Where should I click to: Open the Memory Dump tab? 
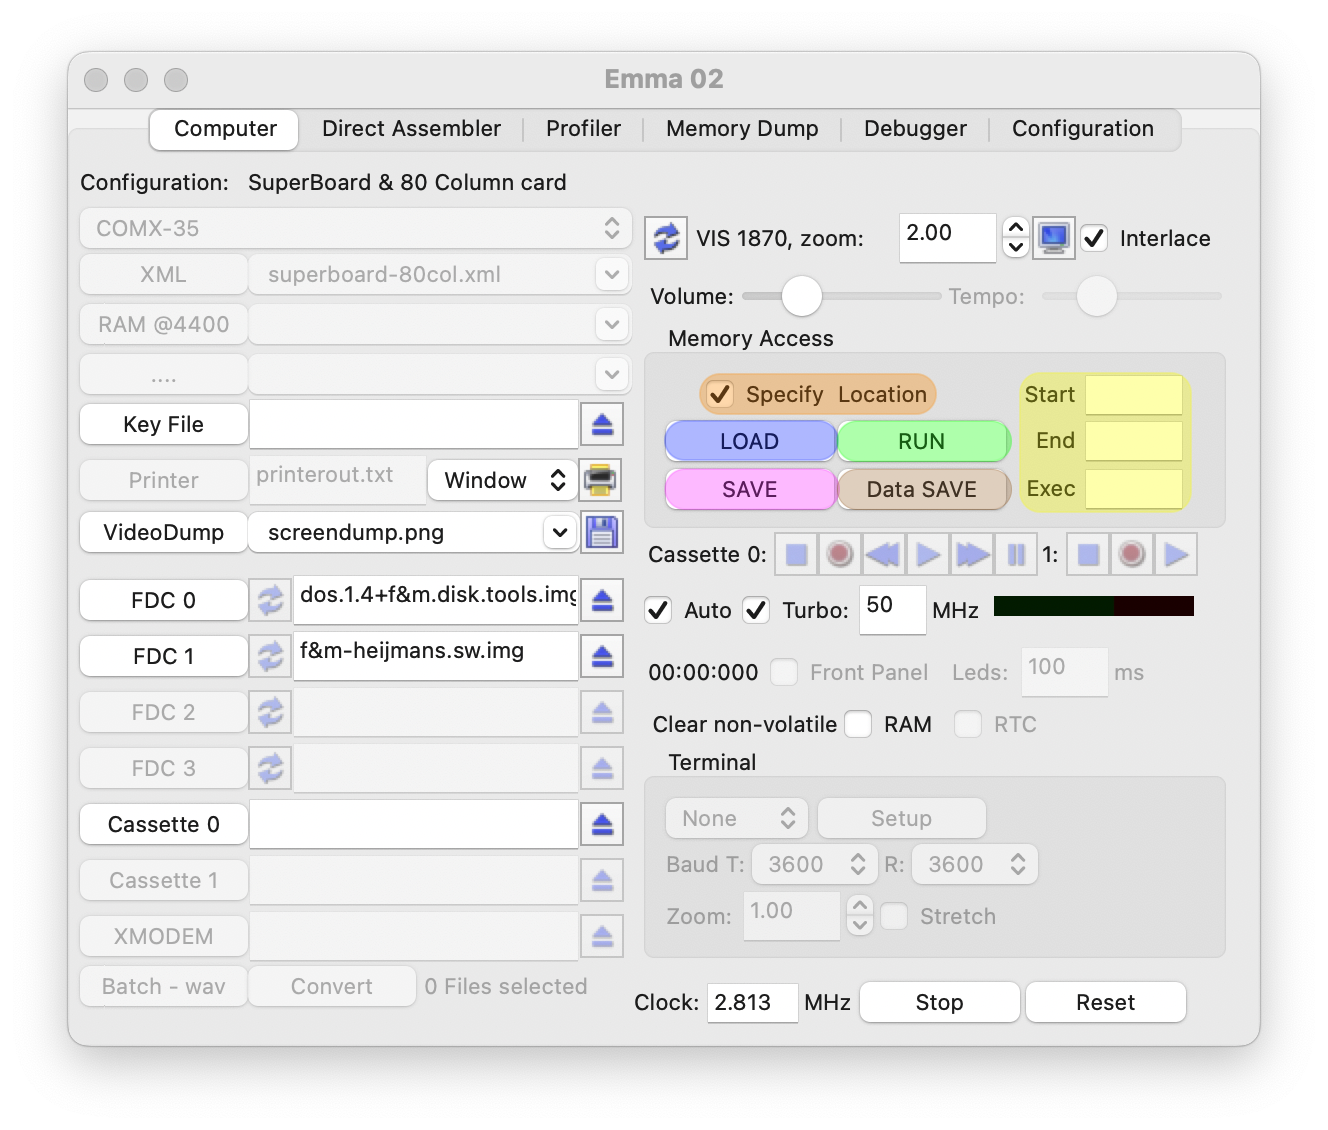pyautogui.click(x=742, y=129)
